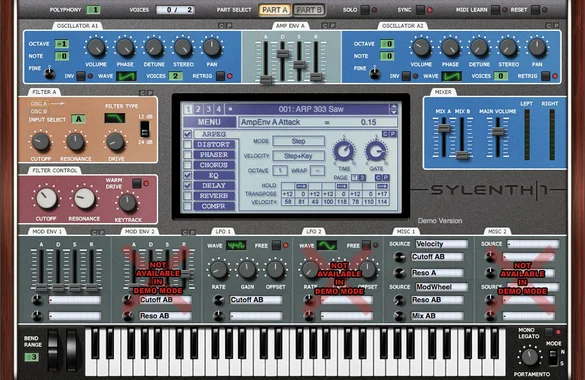Toggle the DELAY effect checkbox
The height and width of the screenshot is (380, 585).
[188, 185]
